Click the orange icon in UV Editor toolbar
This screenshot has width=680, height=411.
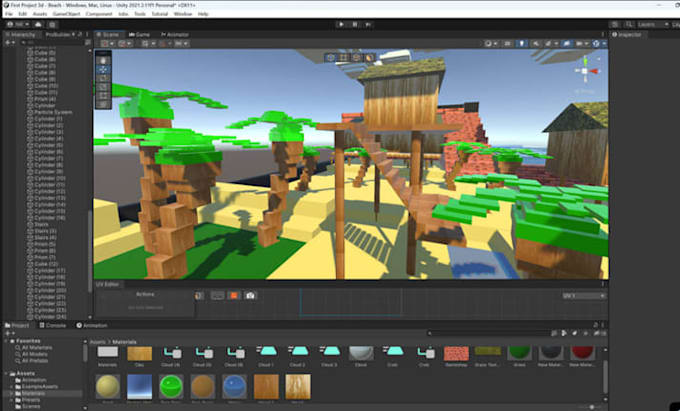(234, 295)
